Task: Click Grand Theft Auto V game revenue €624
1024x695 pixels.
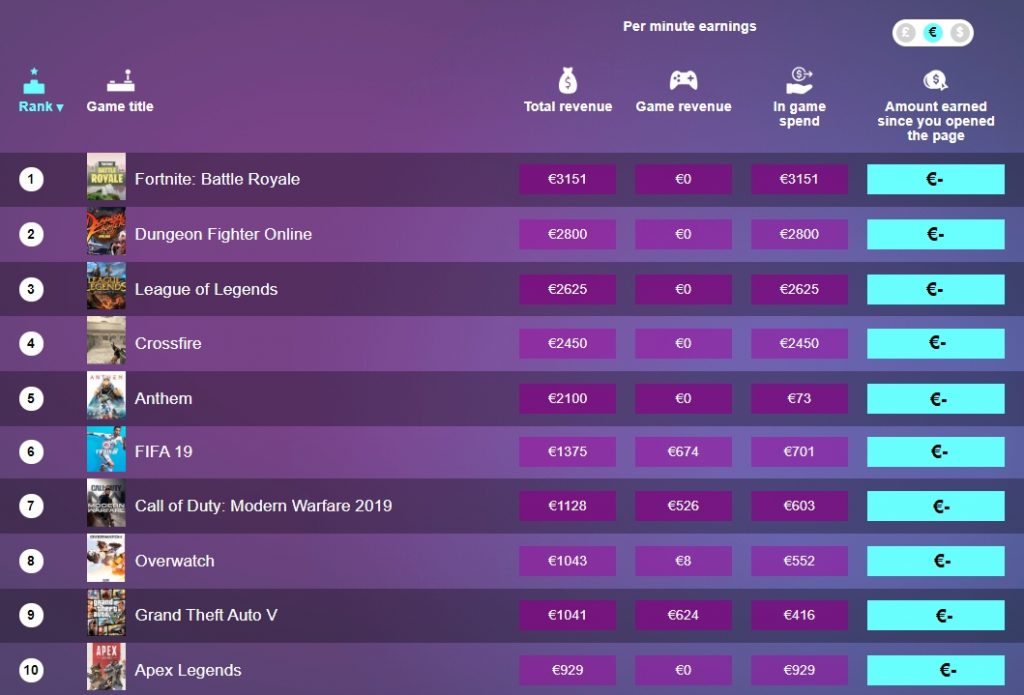Action: [x=683, y=615]
